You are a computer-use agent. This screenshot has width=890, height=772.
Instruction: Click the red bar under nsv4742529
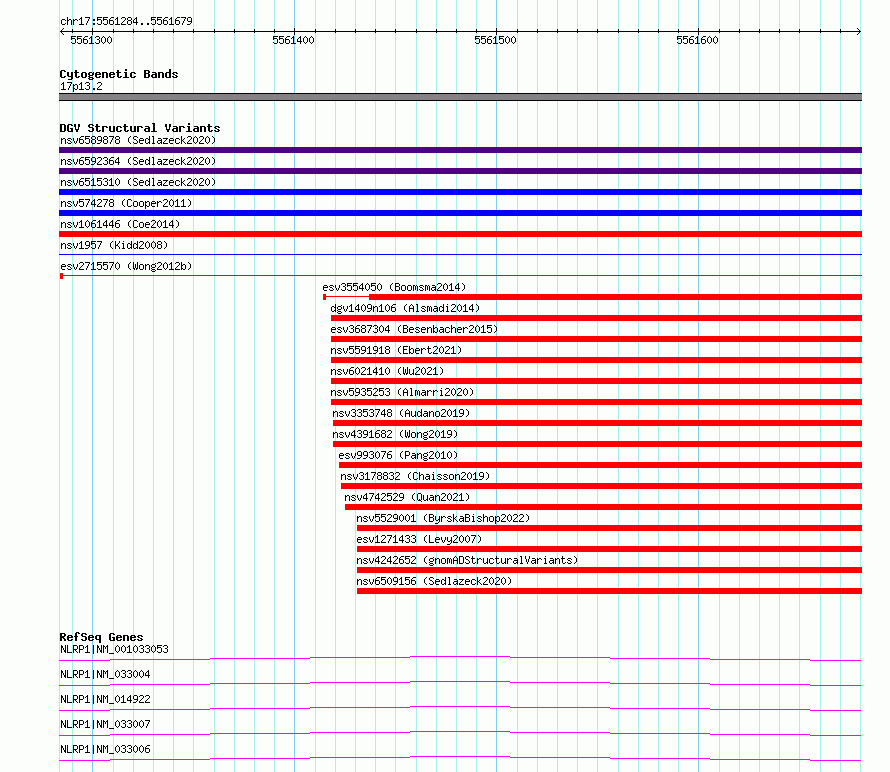pyautogui.click(x=603, y=507)
